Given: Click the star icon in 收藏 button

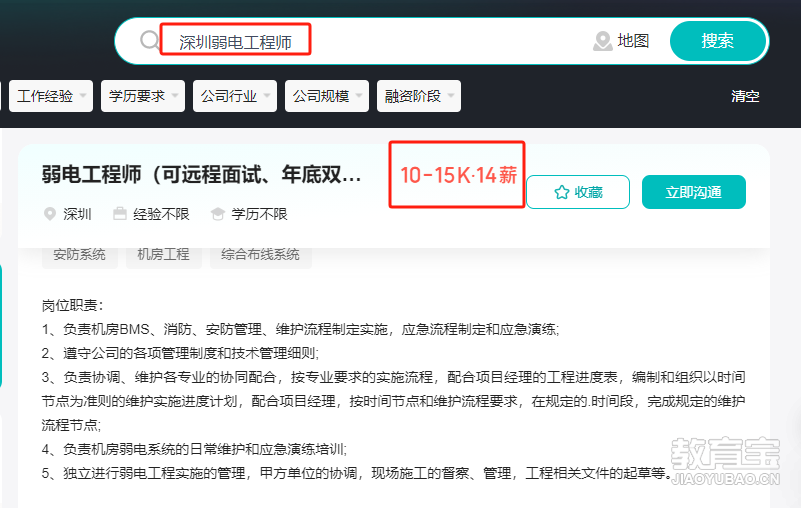Looking at the screenshot, I should [561, 192].
